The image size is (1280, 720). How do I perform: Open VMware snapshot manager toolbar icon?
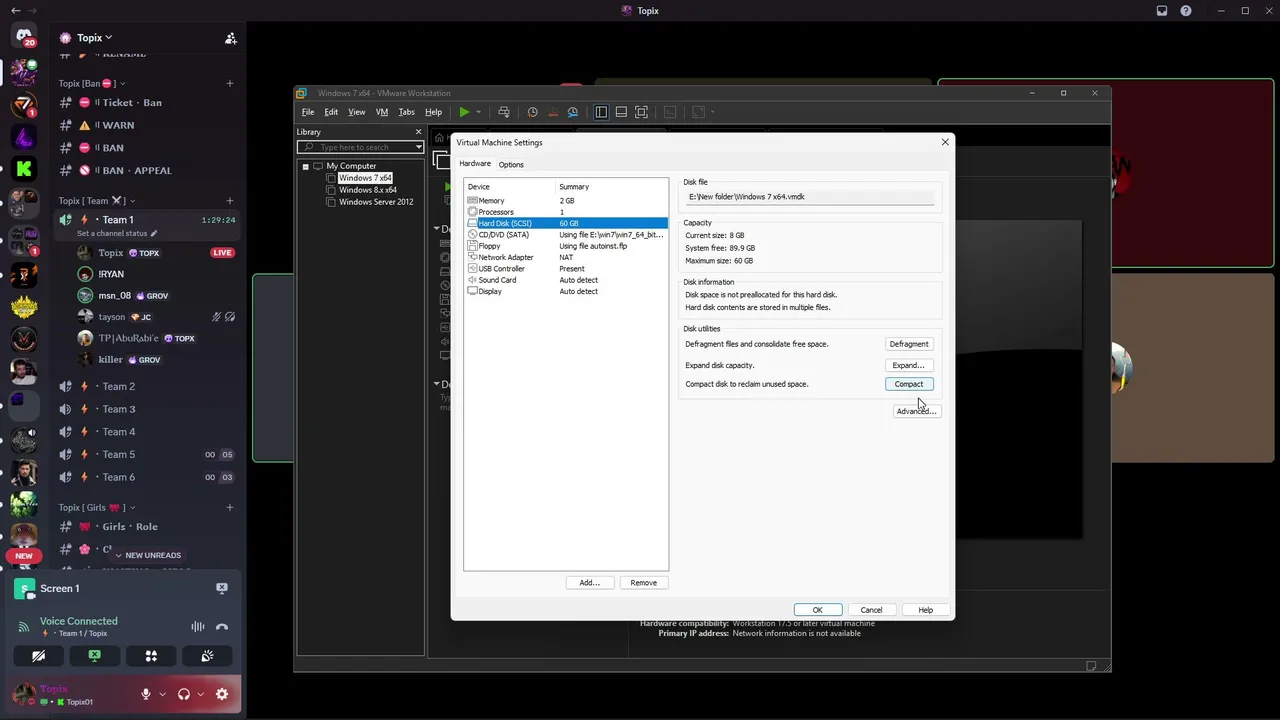[x=573, y=112]
